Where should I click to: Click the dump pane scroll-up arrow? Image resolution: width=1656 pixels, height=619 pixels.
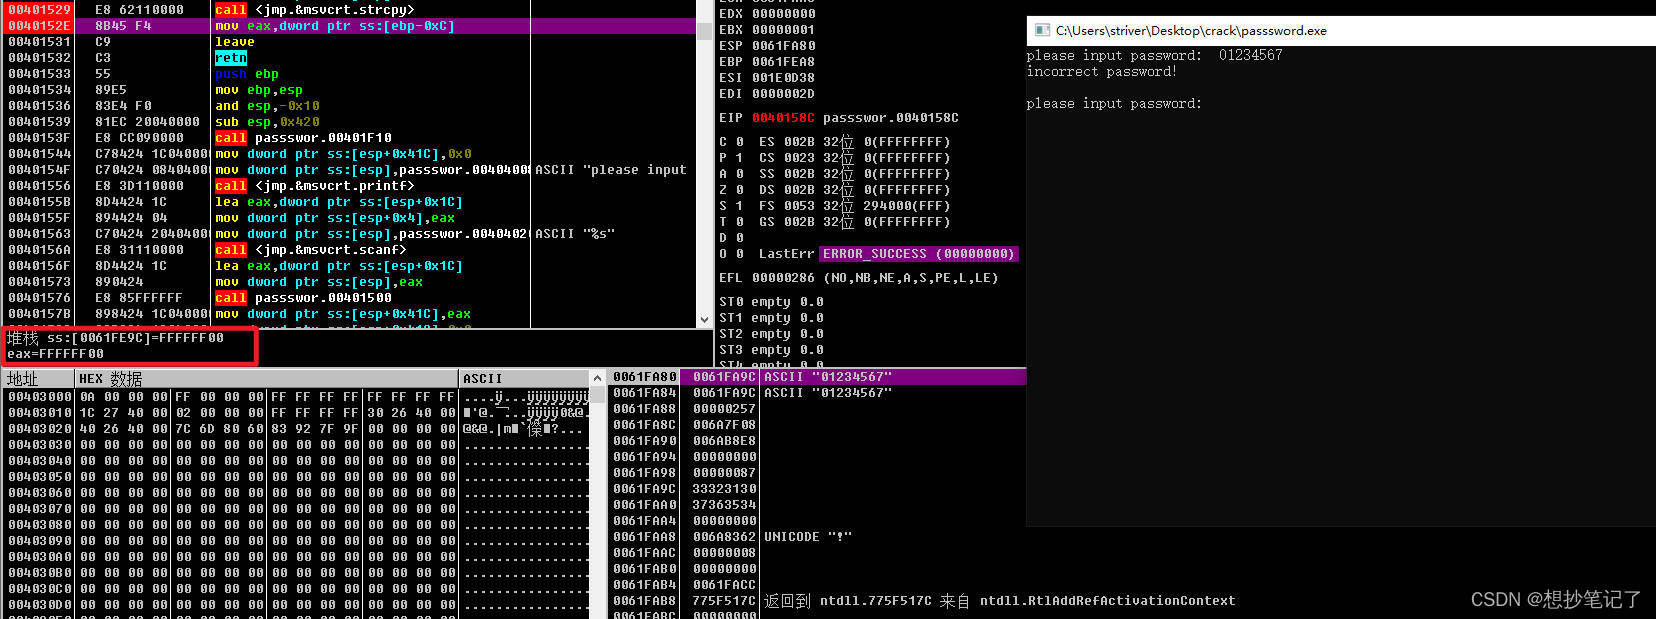pos(598,378)
